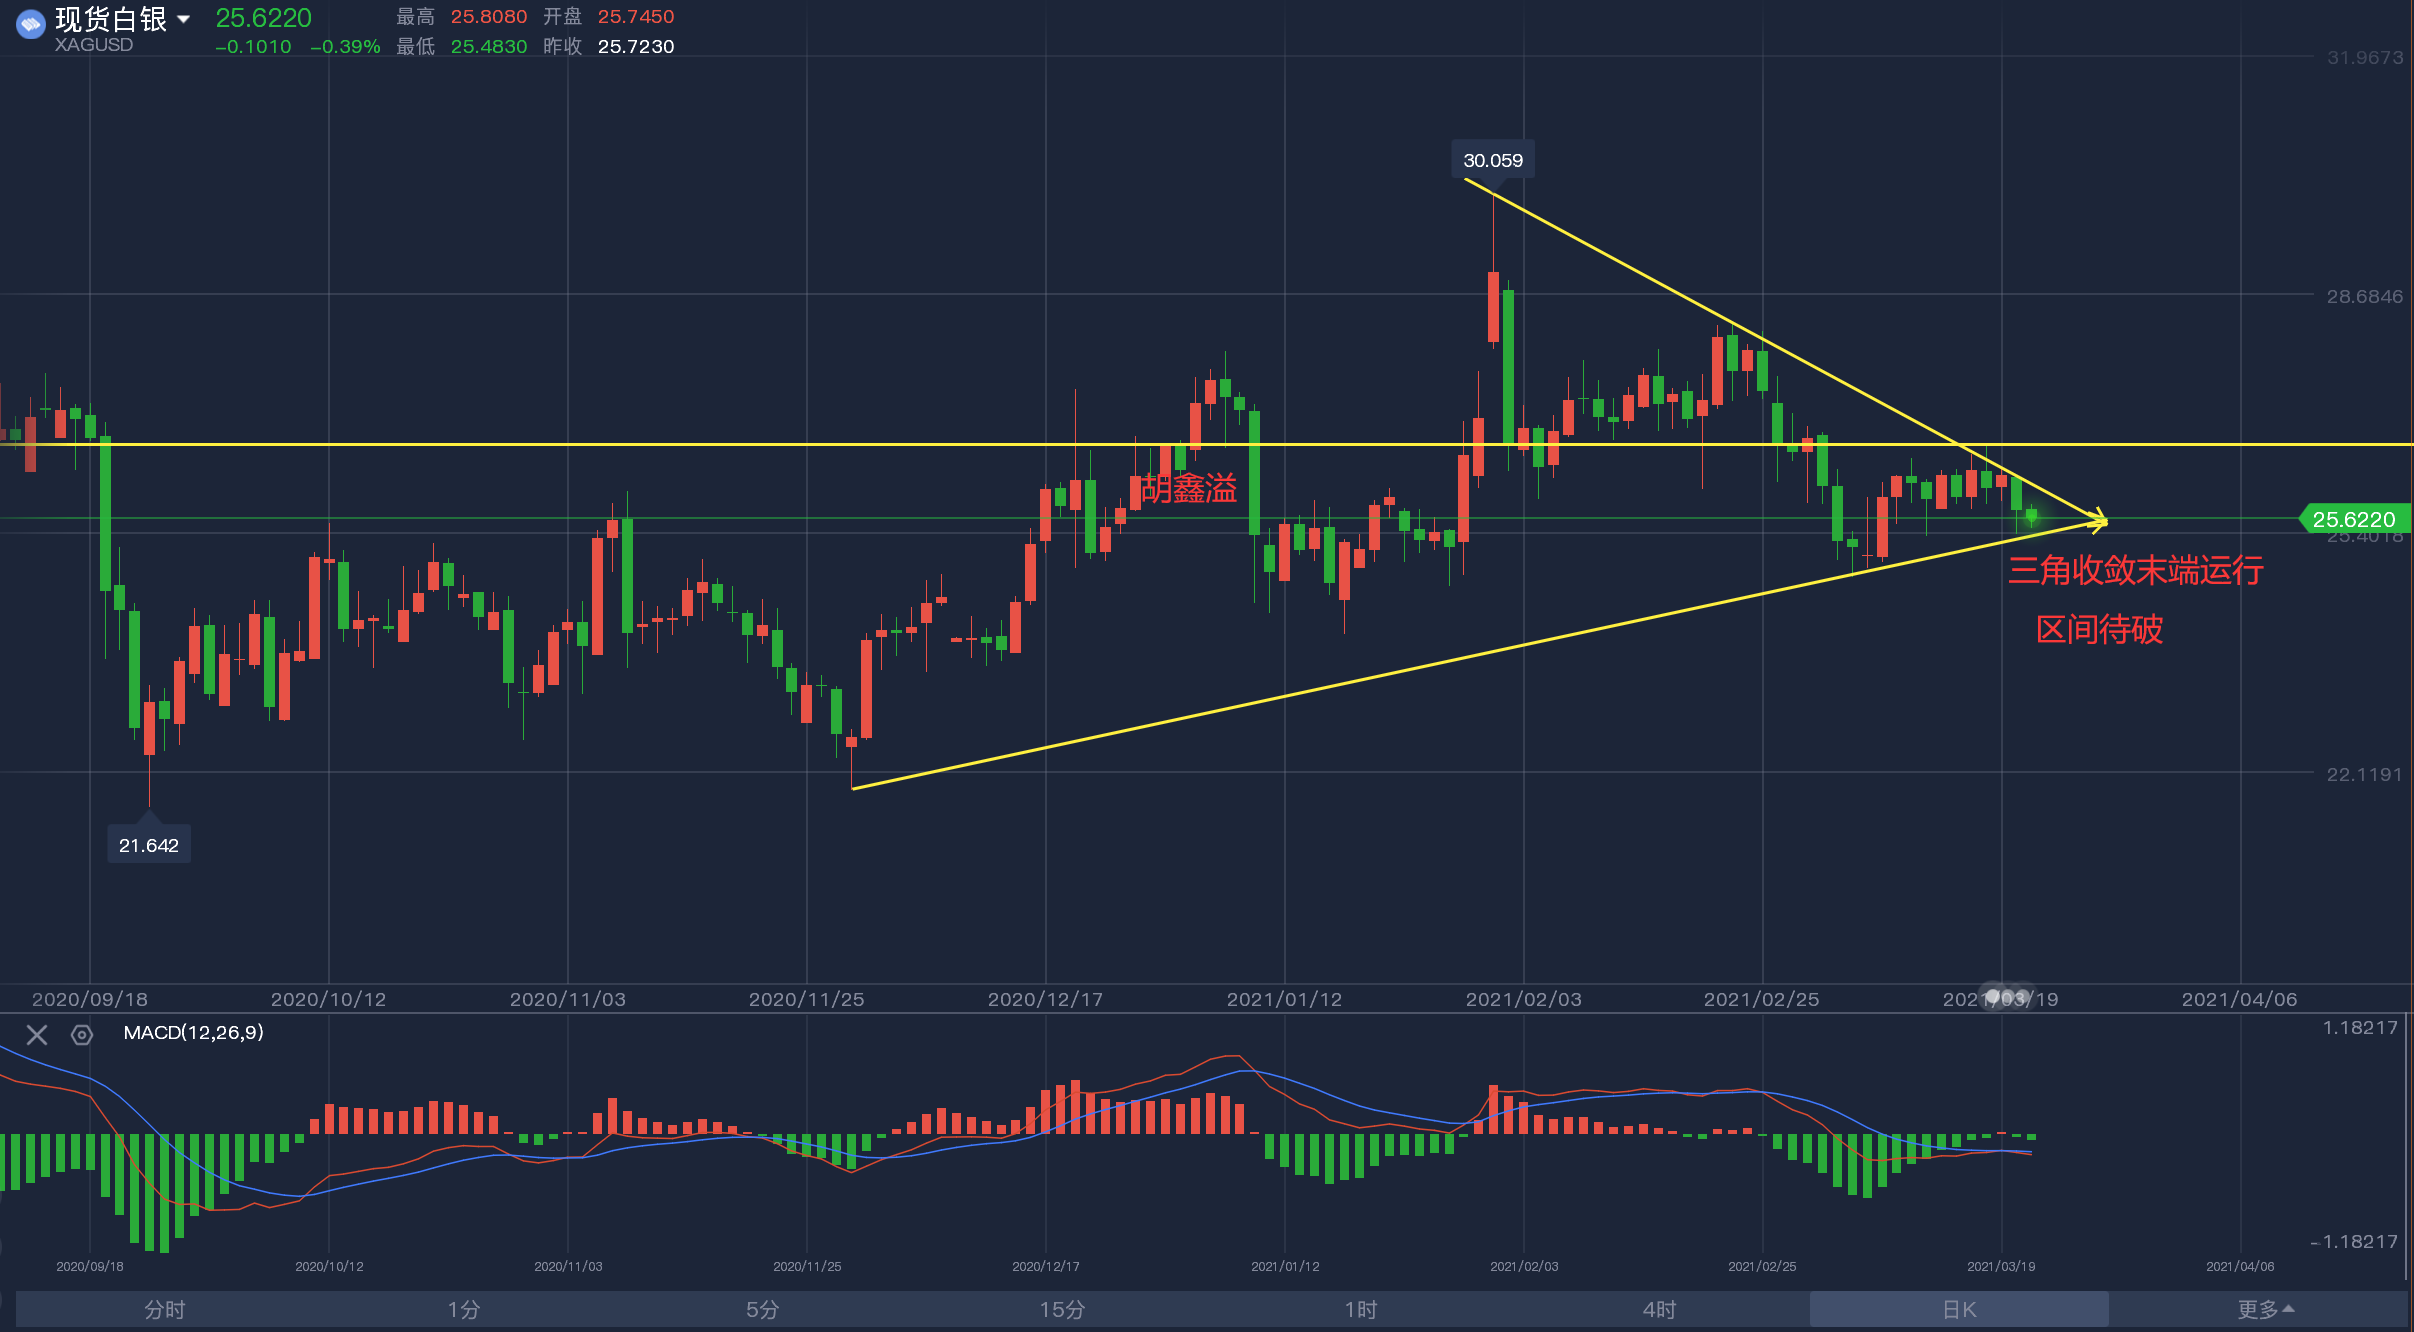Click the 28.6846 price axis label

click(2365, 296)
